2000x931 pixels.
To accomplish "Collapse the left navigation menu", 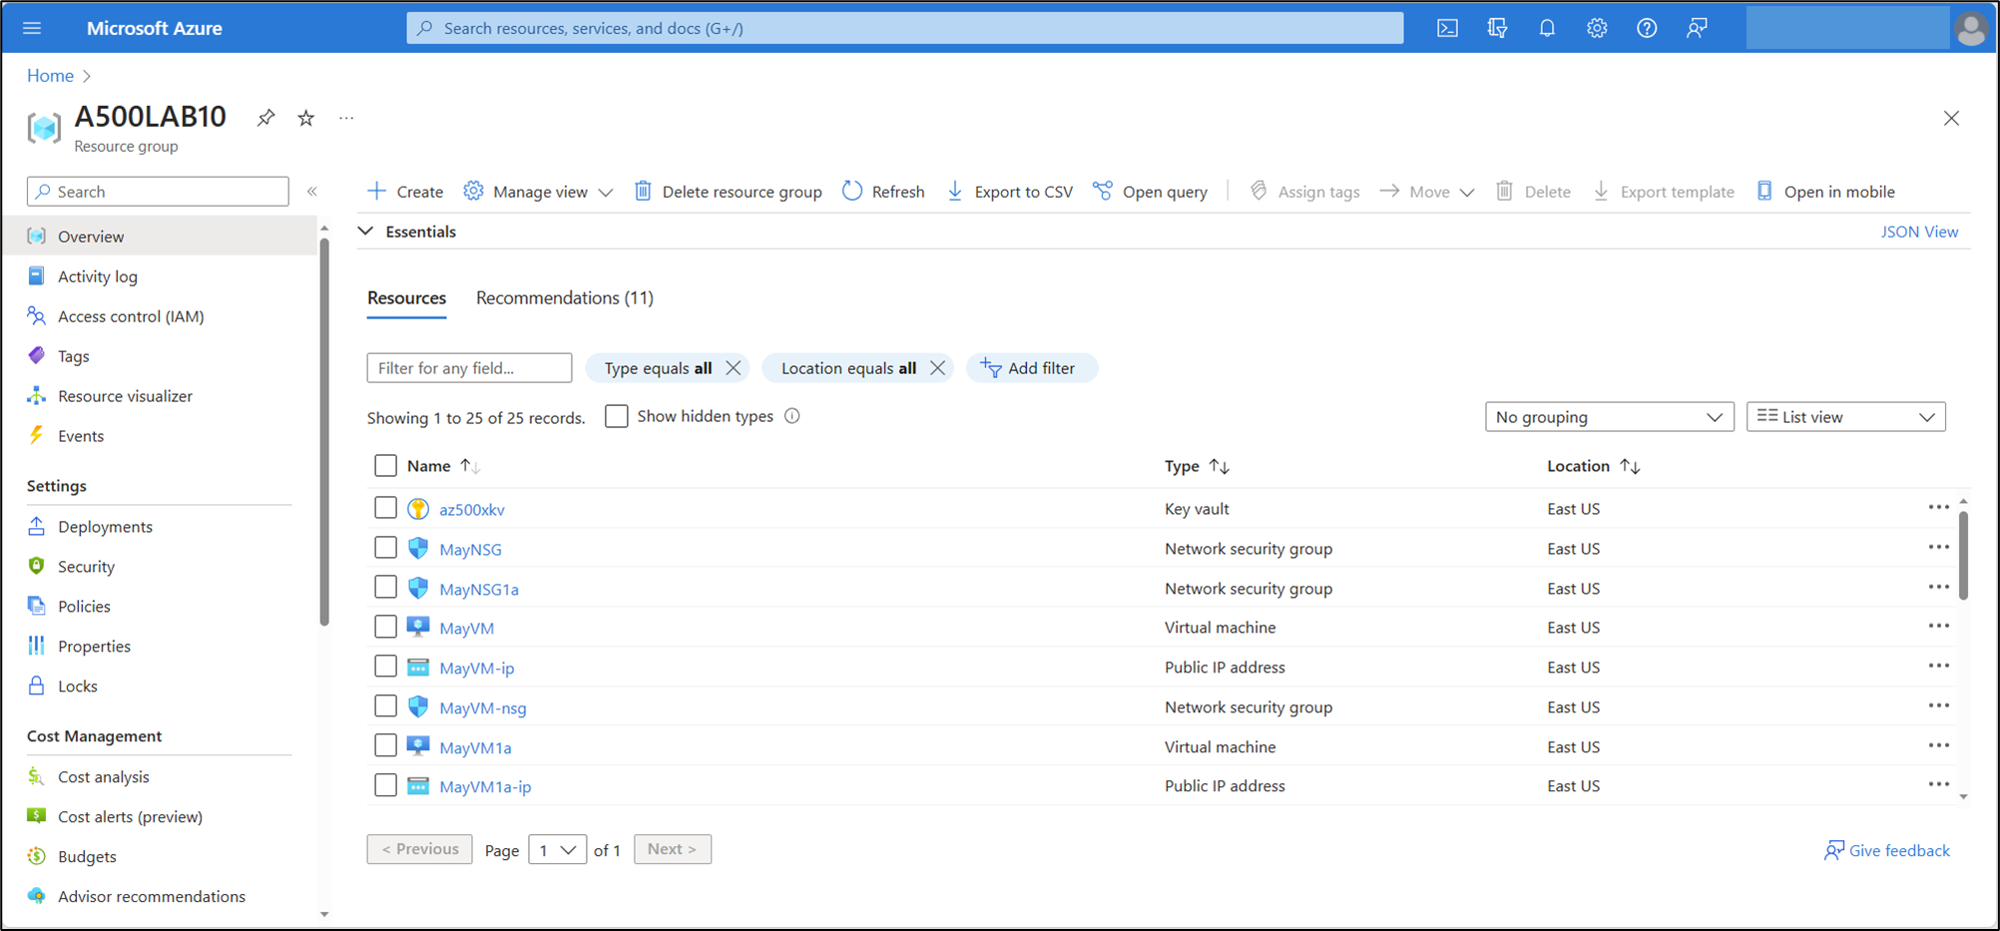I will 312,191.
